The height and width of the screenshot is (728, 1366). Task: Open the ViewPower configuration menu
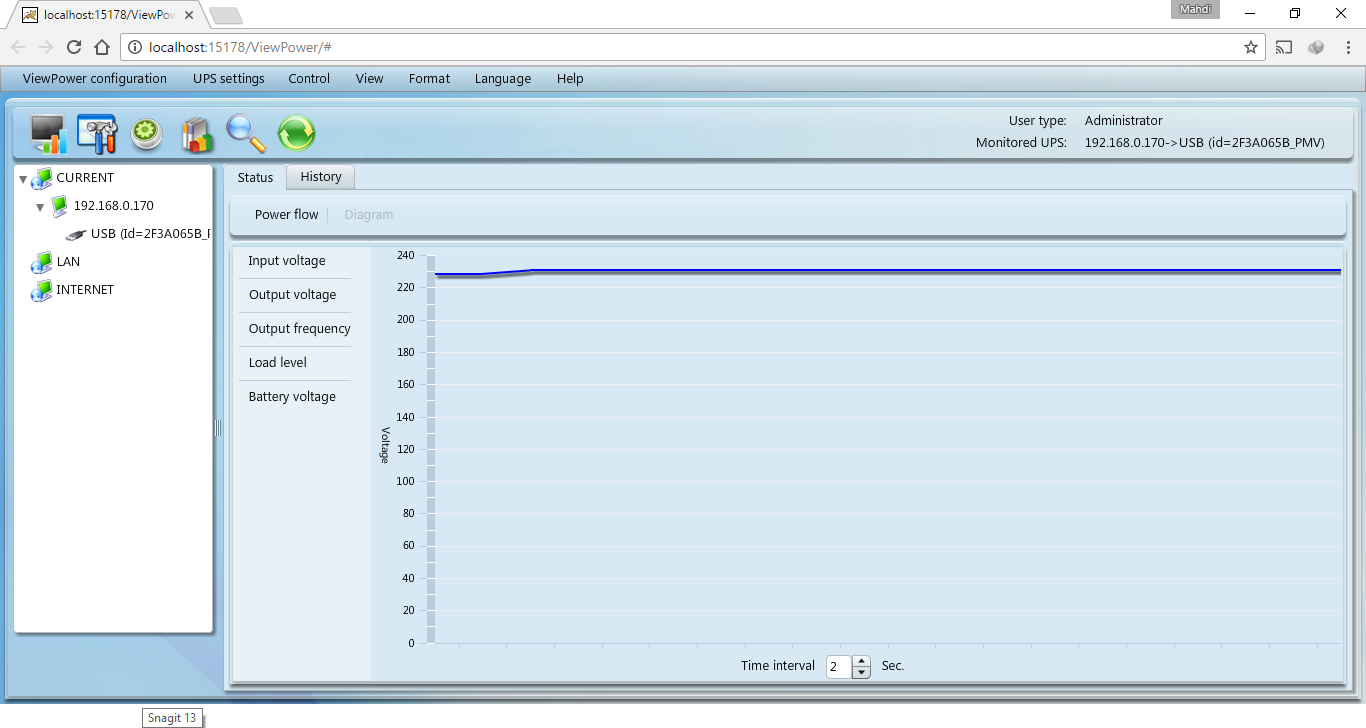click(x=95, y=79)
